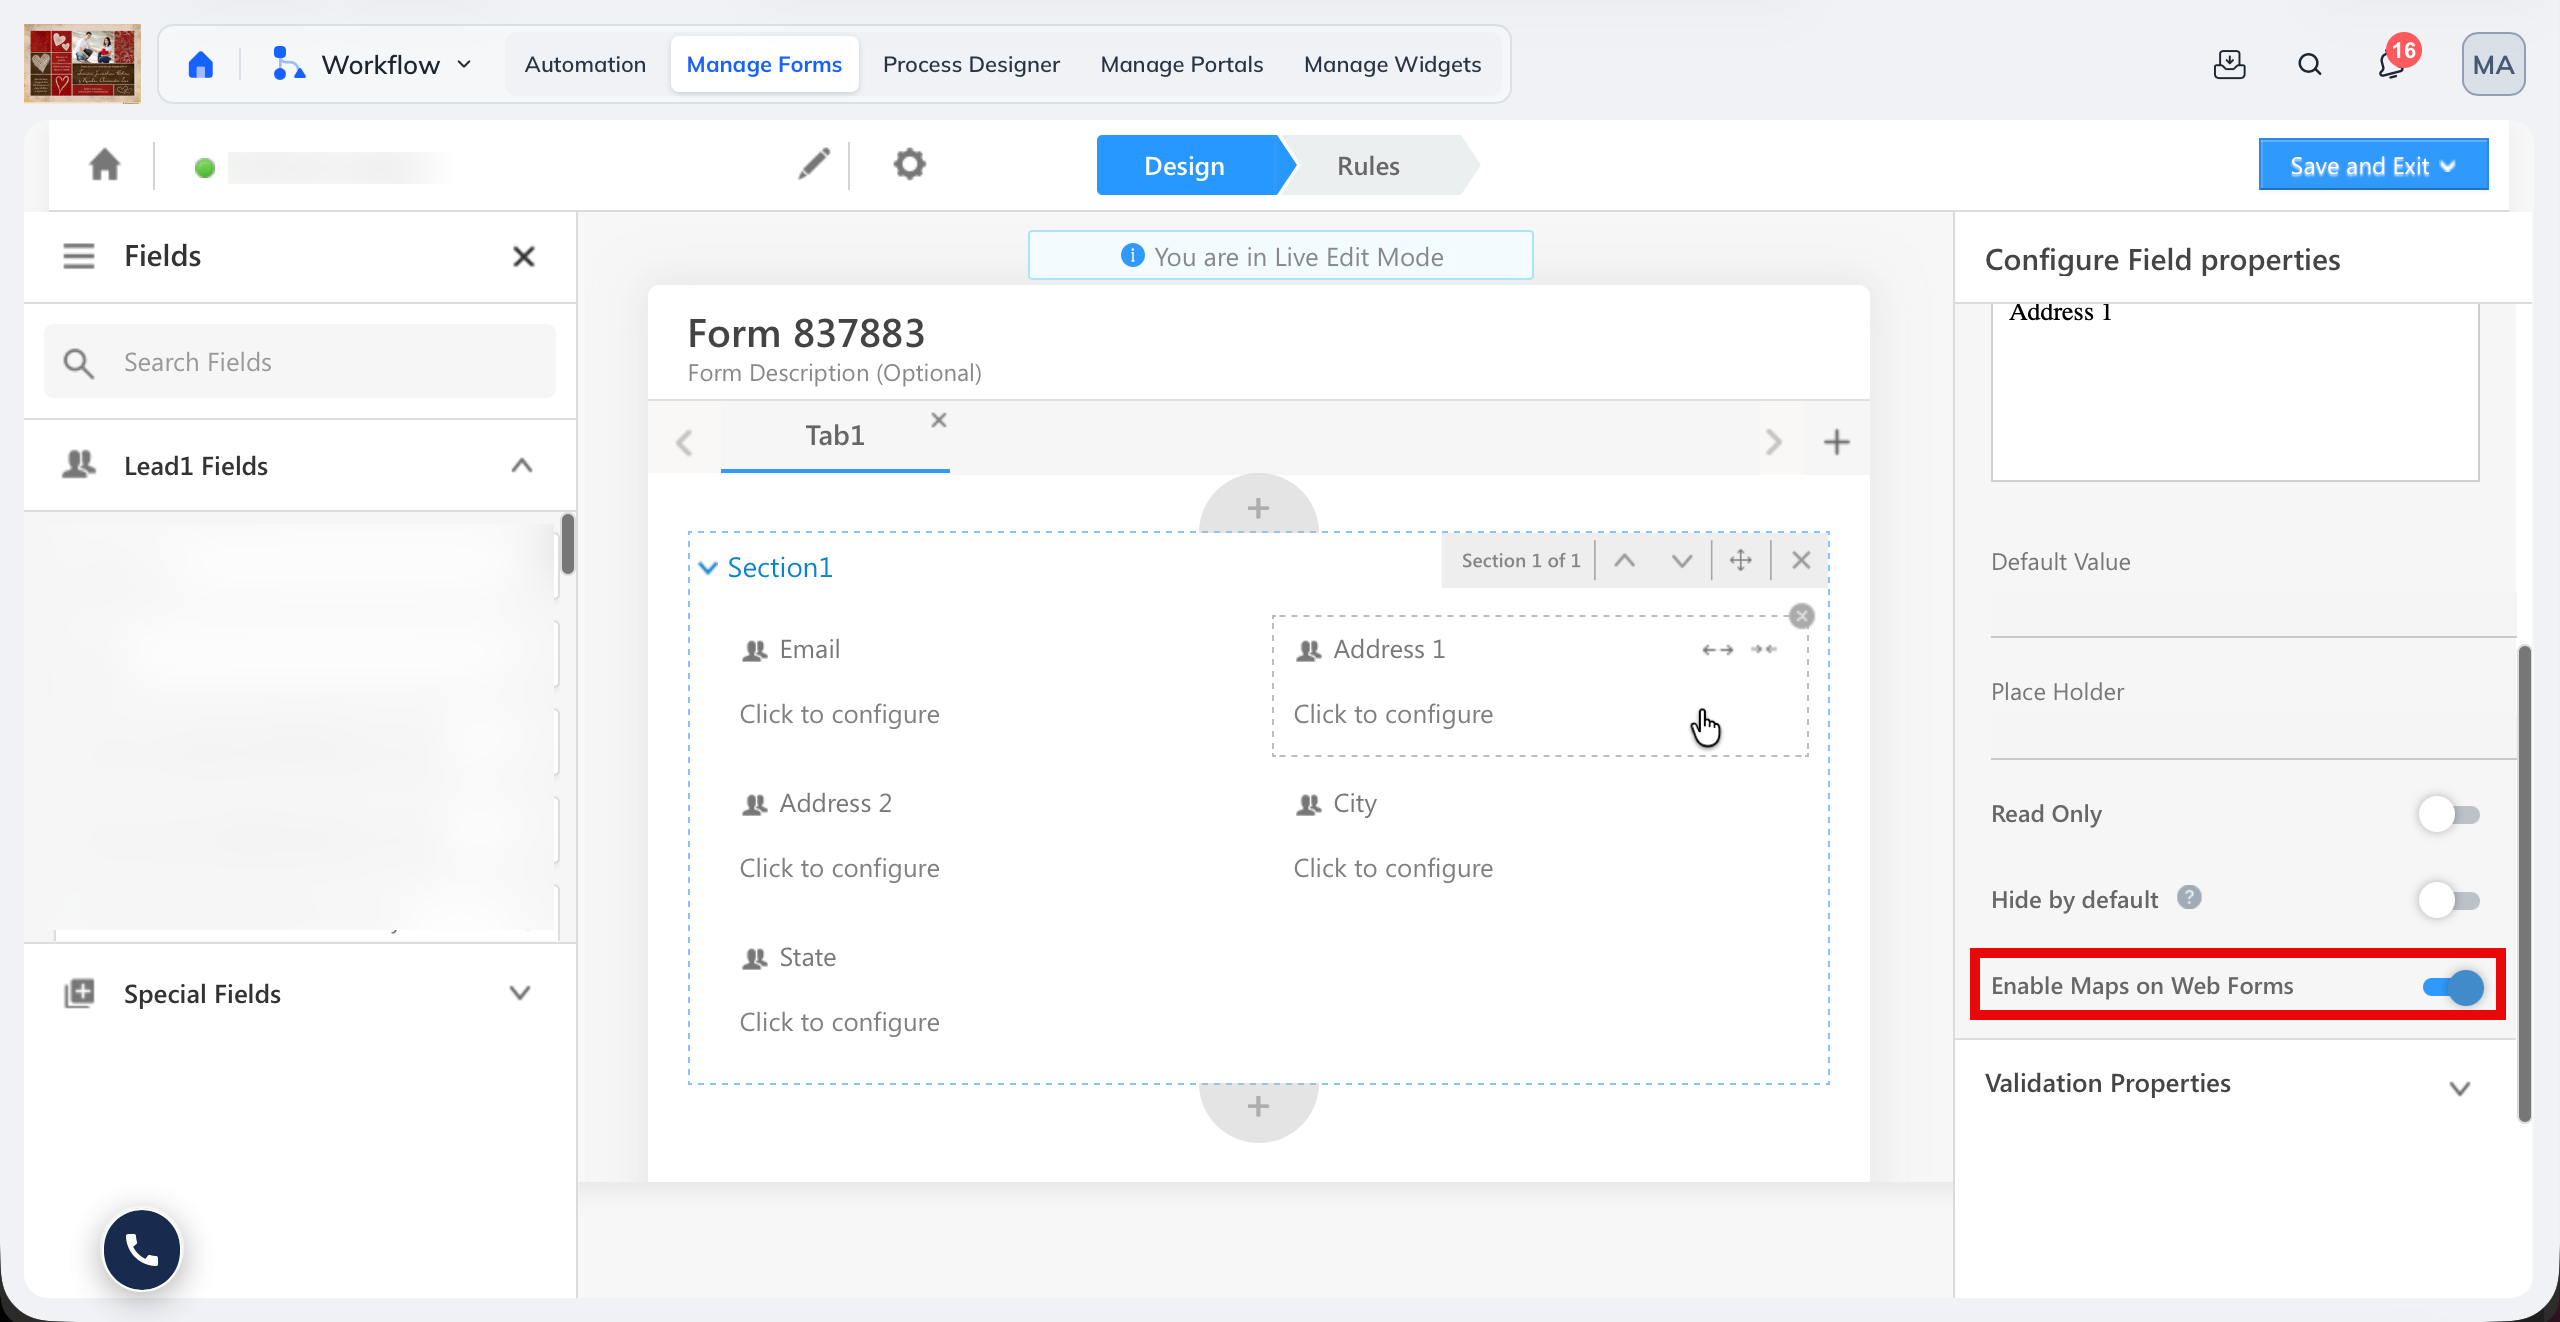Open the MA user profile avatar
The height and width of the screenshot is (1322, 2560).
[x=2492, y=65]
